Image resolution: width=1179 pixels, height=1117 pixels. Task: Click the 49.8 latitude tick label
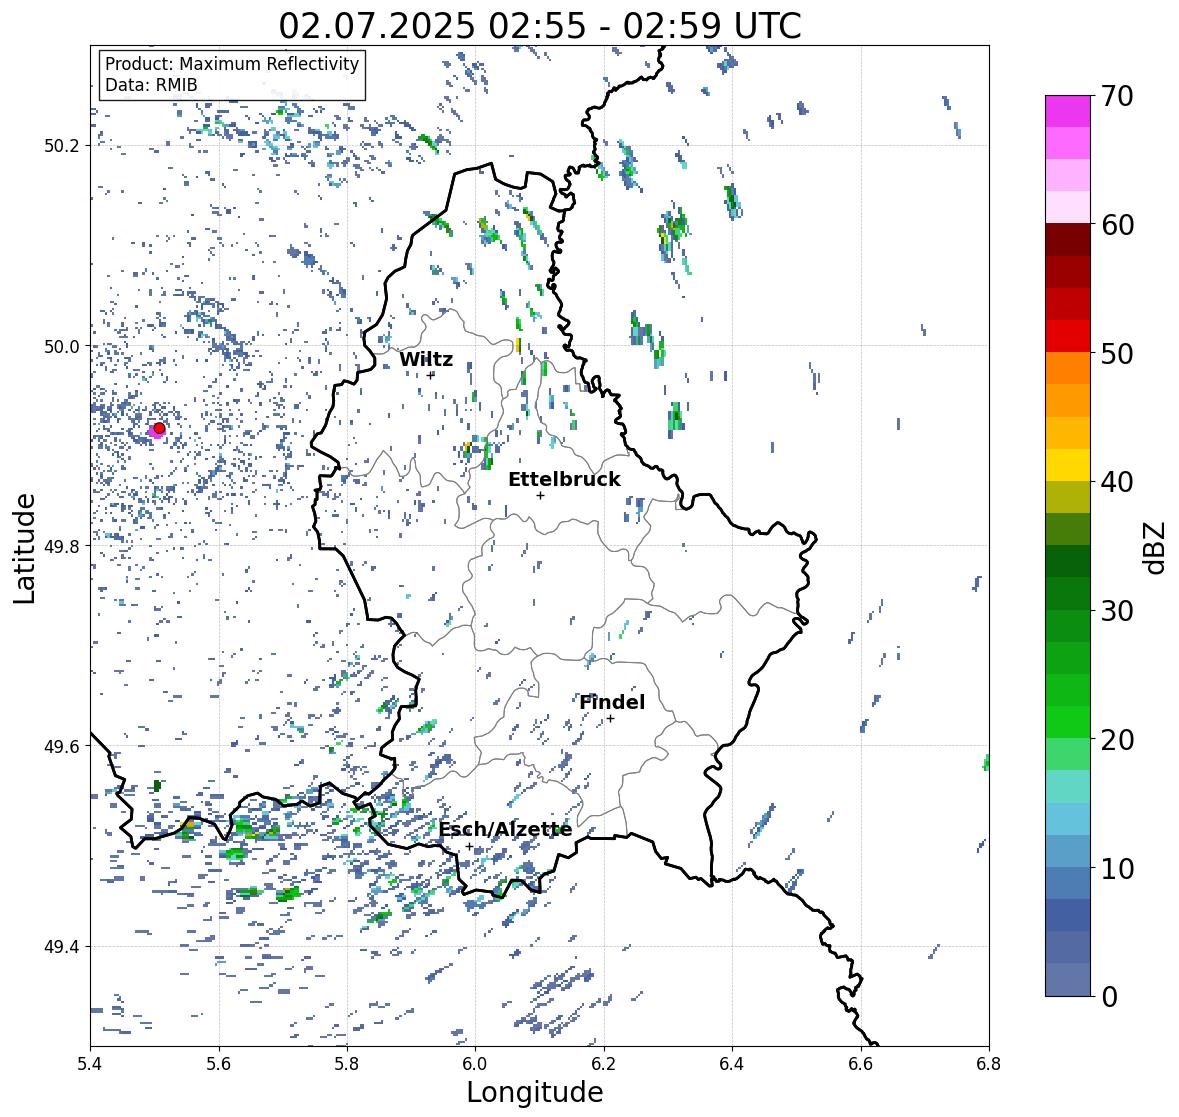(61, 546)
